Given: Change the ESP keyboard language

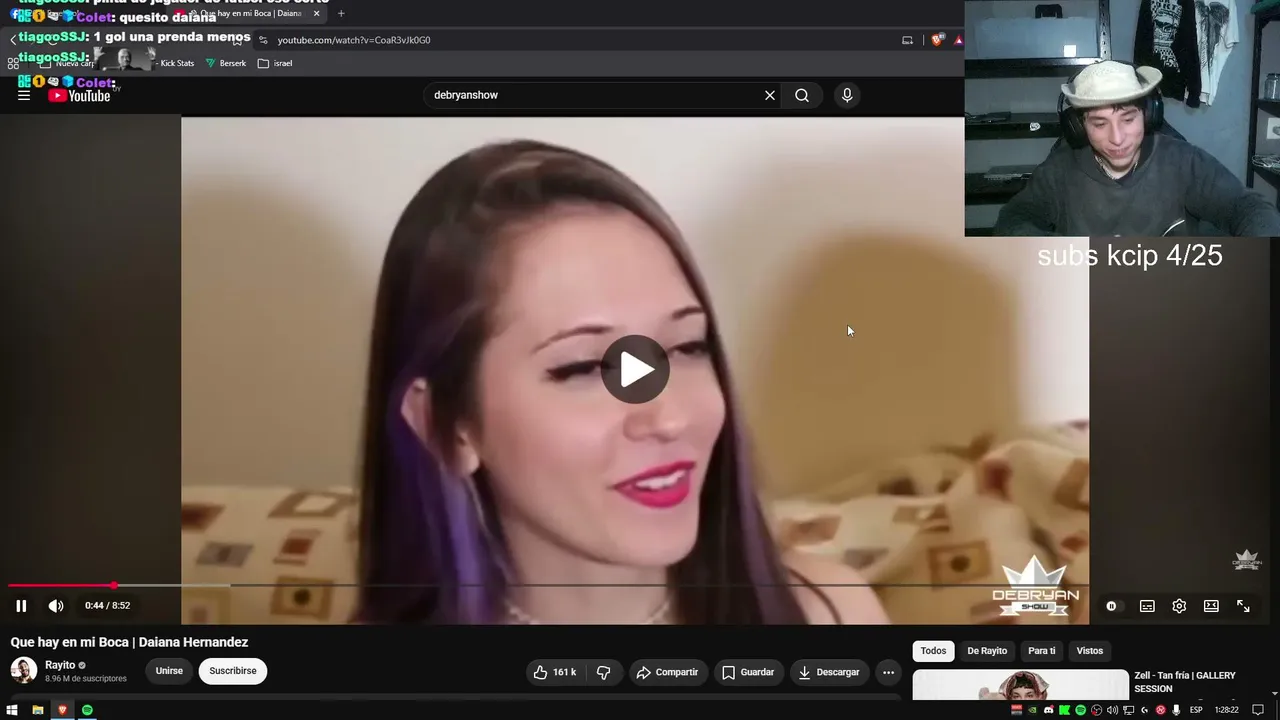Looking at the screenshot, I should [1196, 710].
